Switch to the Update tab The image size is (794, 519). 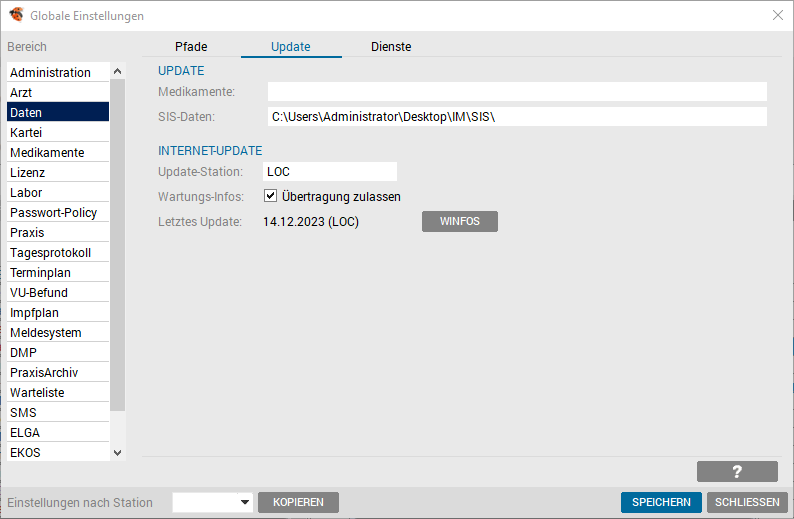click(x=291, y=47)
